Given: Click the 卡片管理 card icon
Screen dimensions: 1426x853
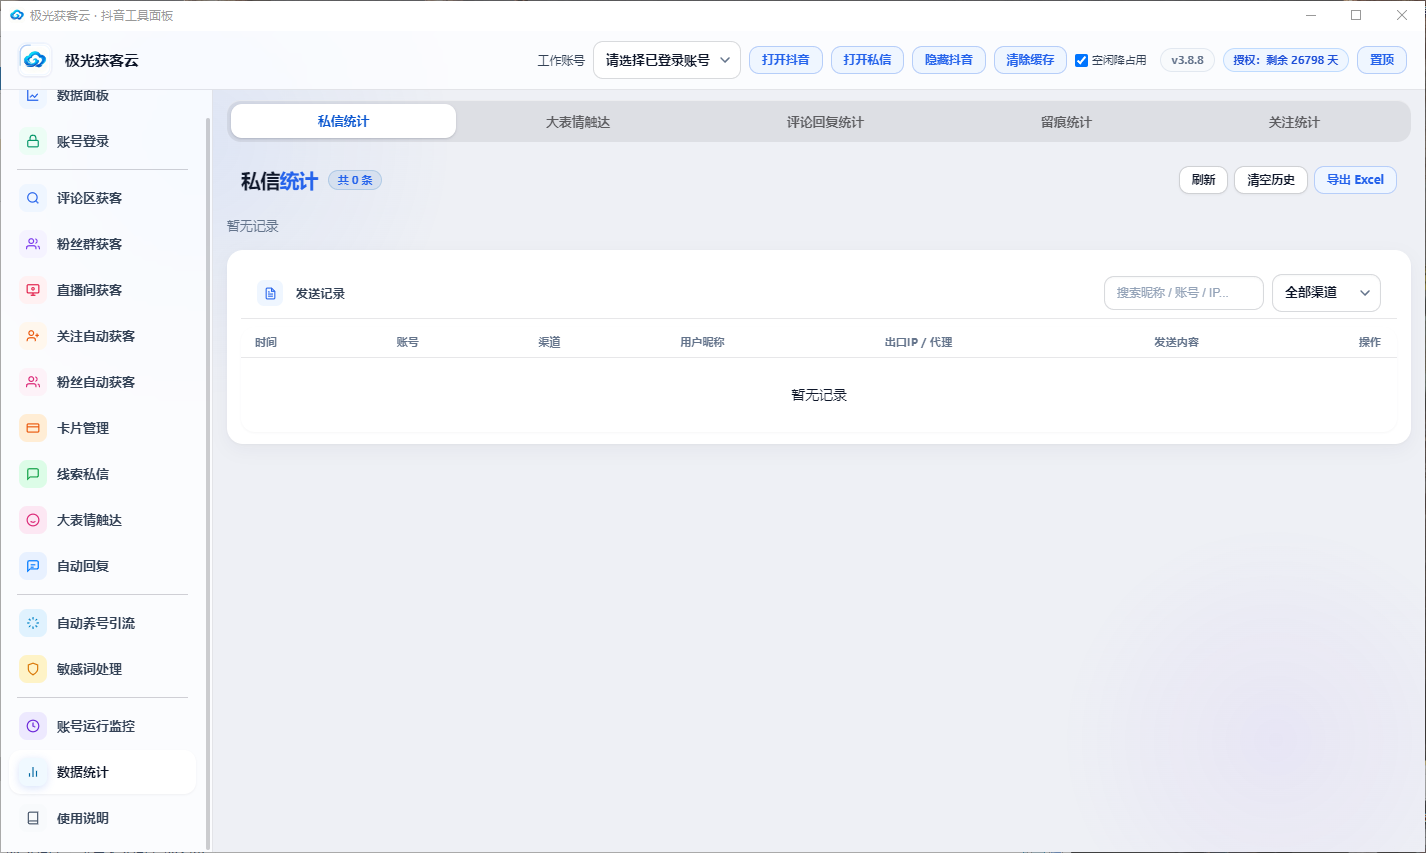Looking at the screenshot, I should click(x=33, y=428).
